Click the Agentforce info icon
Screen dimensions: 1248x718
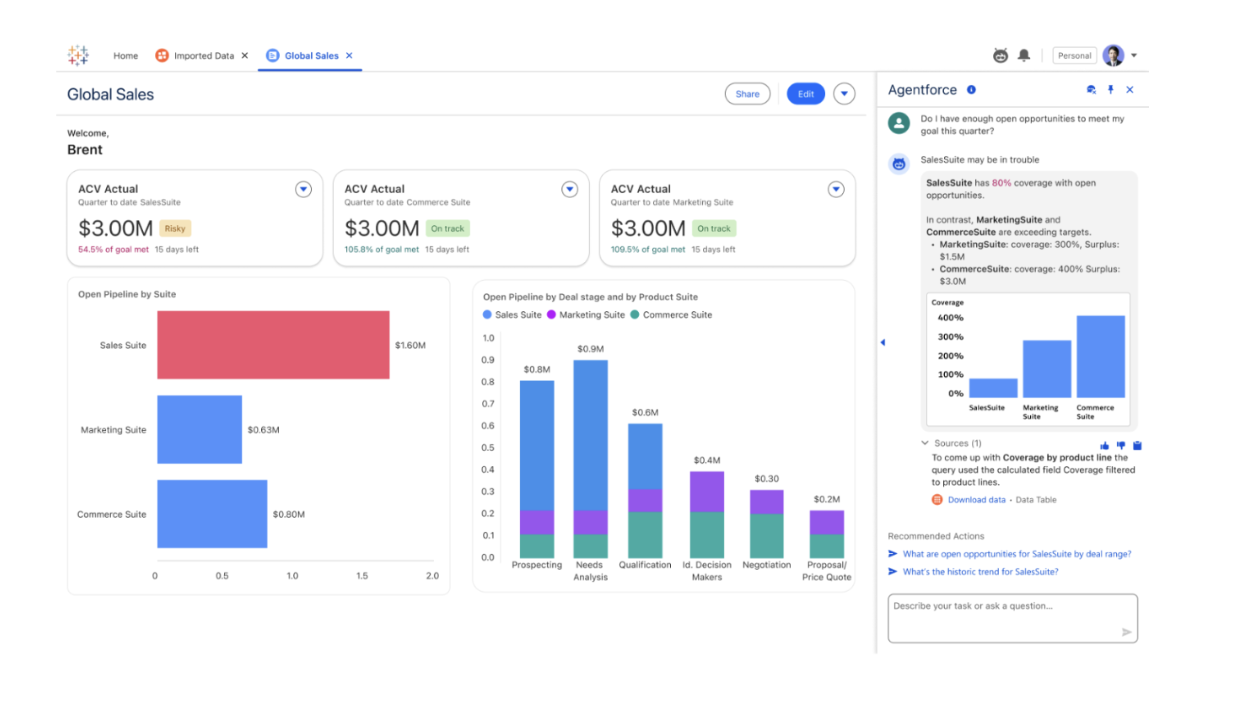click(x=971, y=90)
